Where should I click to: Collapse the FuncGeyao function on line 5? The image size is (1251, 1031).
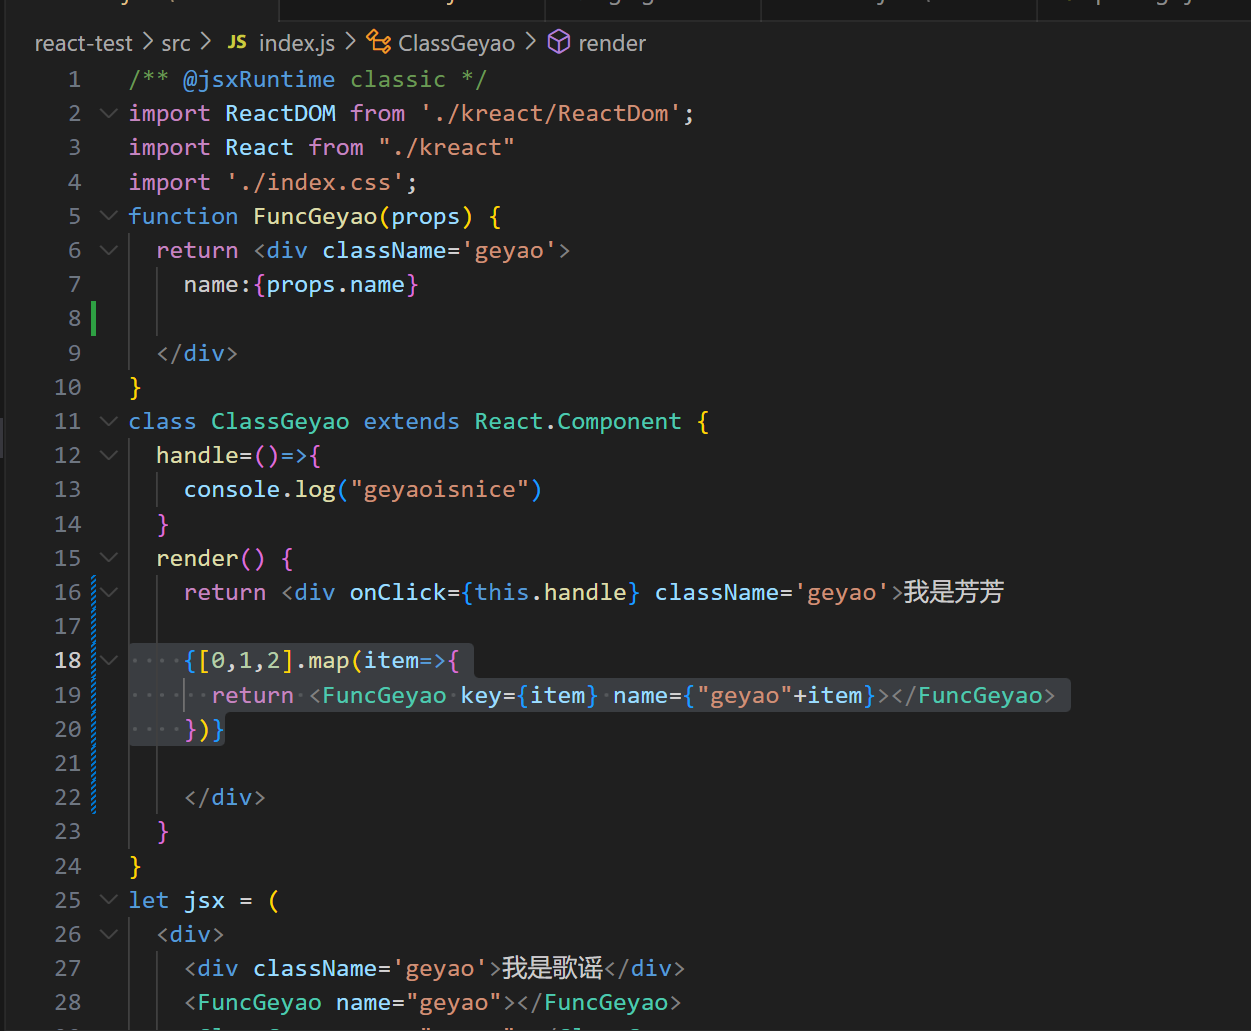pyautogui.click(x=108, y=215)
